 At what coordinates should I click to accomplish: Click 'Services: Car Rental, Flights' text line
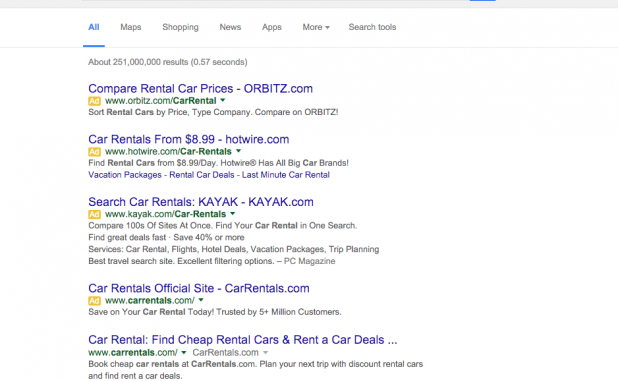[234, 249]
